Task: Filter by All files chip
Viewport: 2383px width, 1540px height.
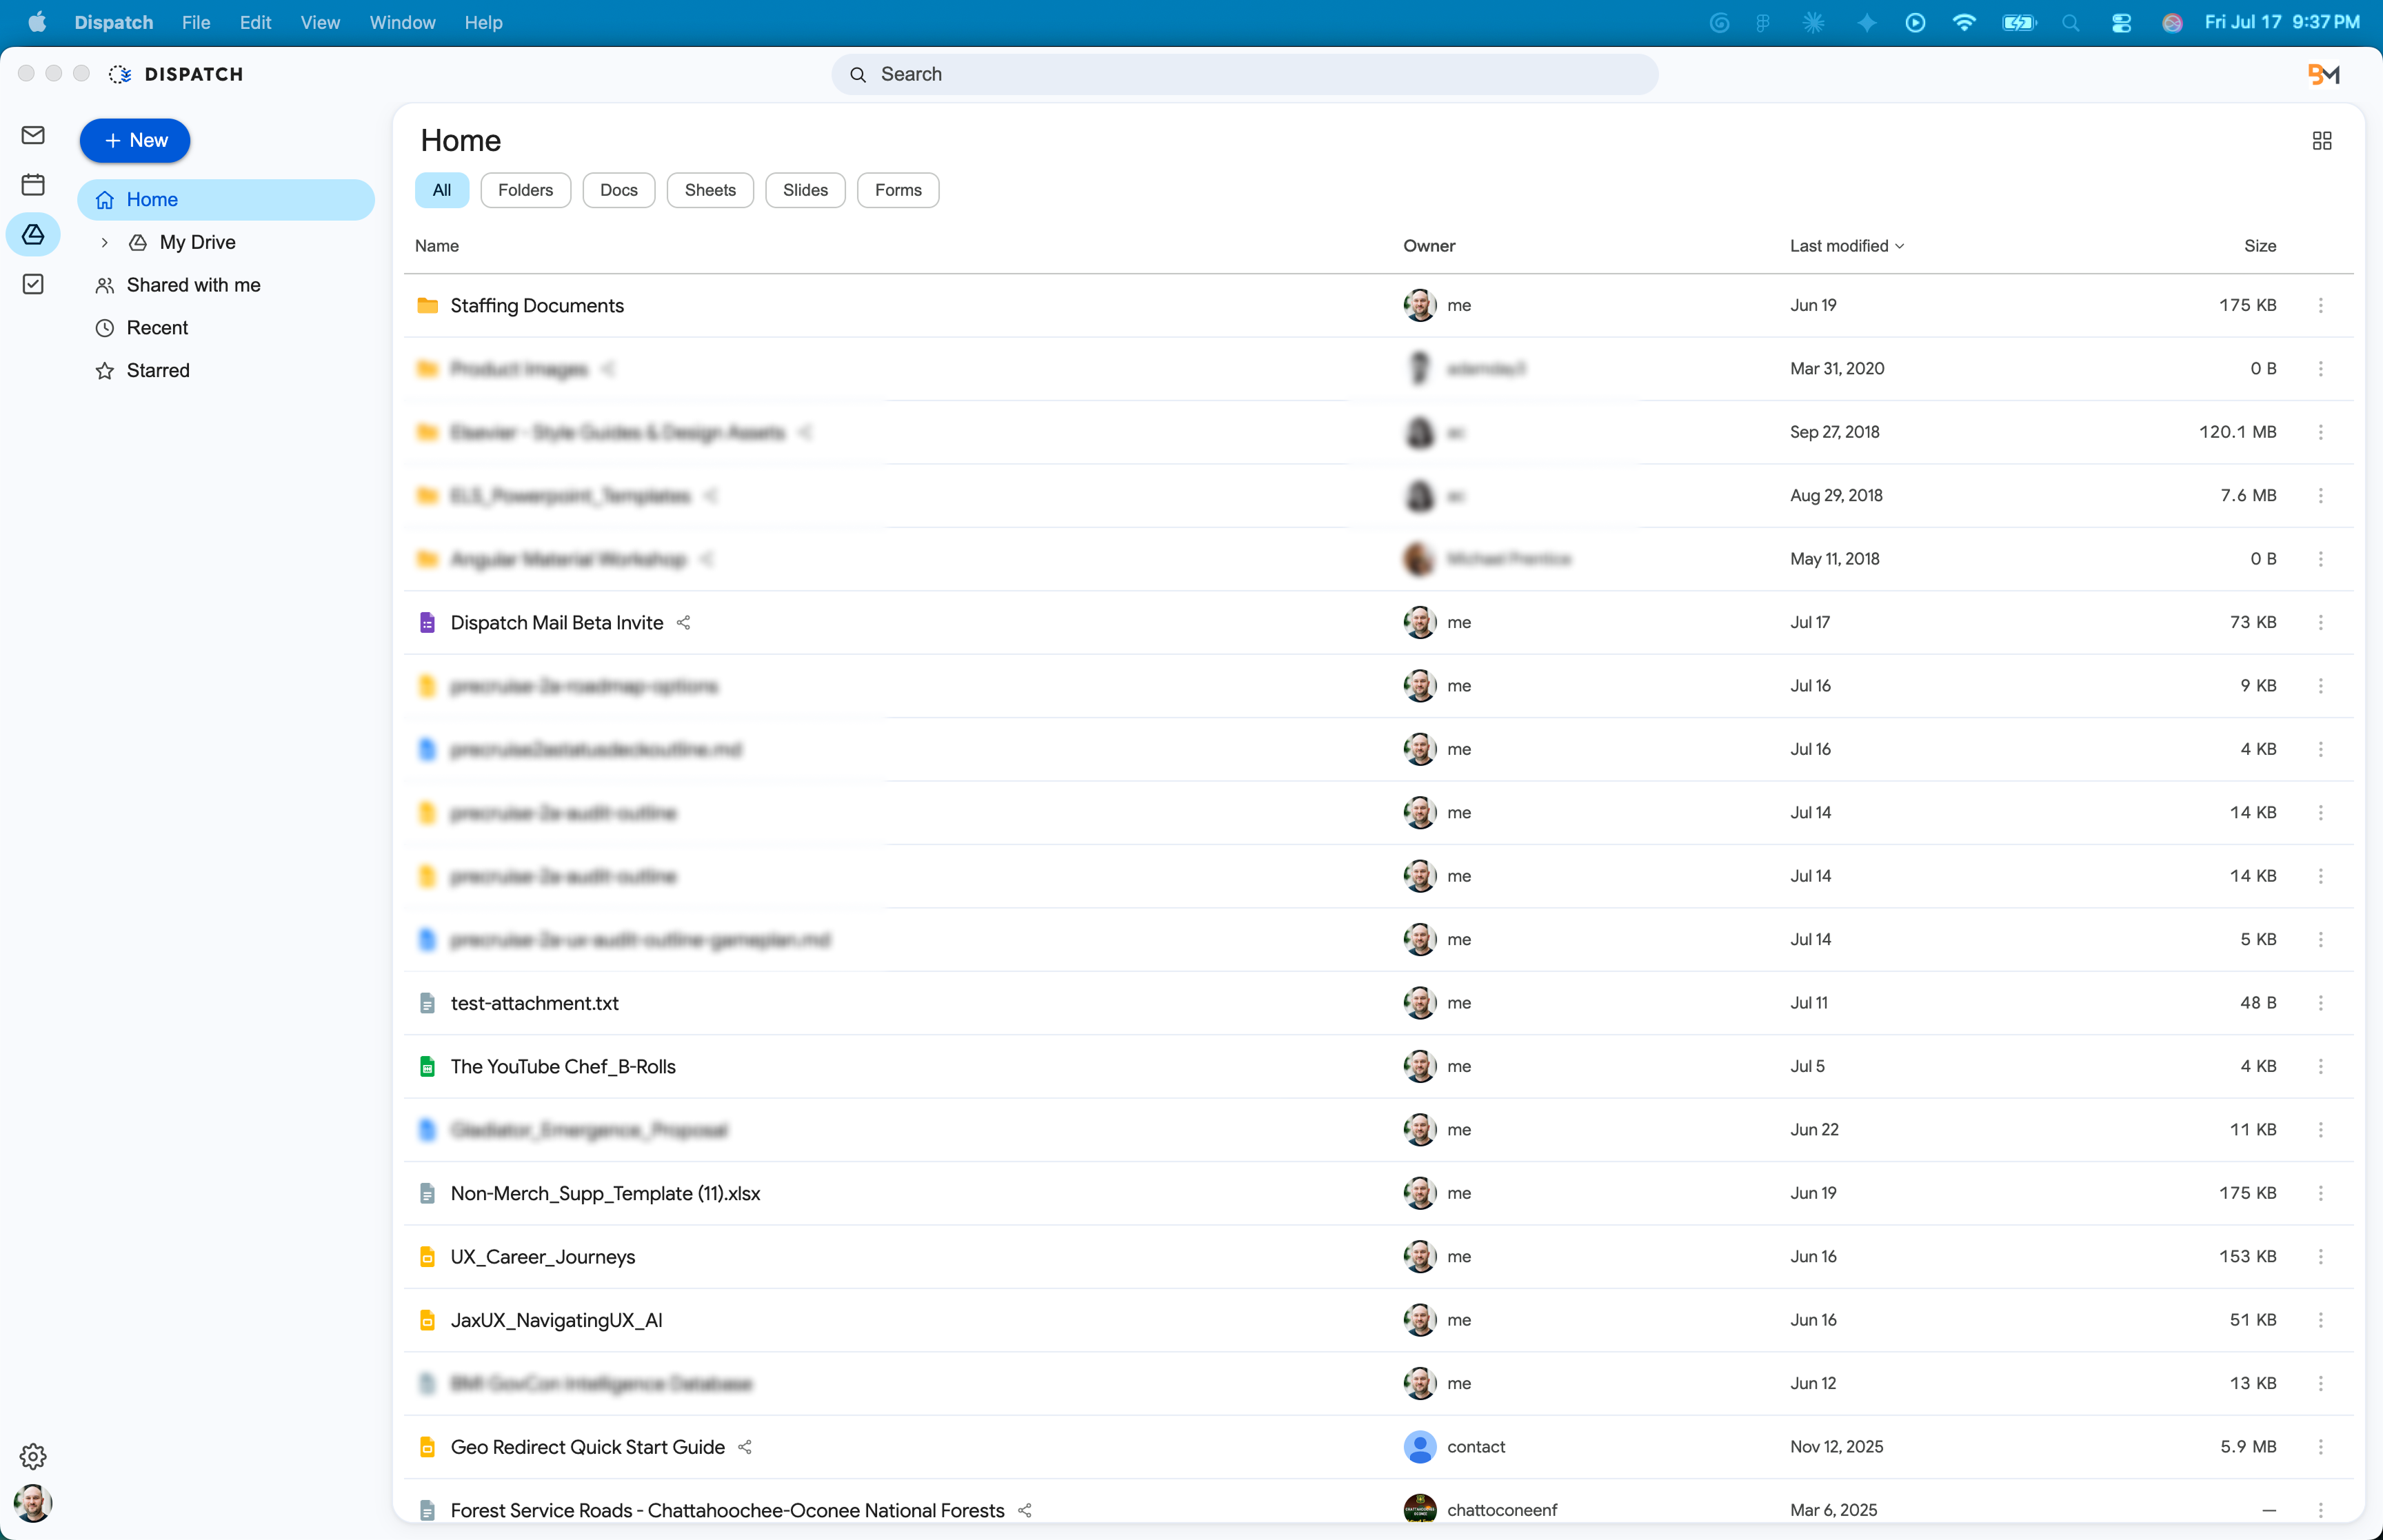Action: (442, 190)
